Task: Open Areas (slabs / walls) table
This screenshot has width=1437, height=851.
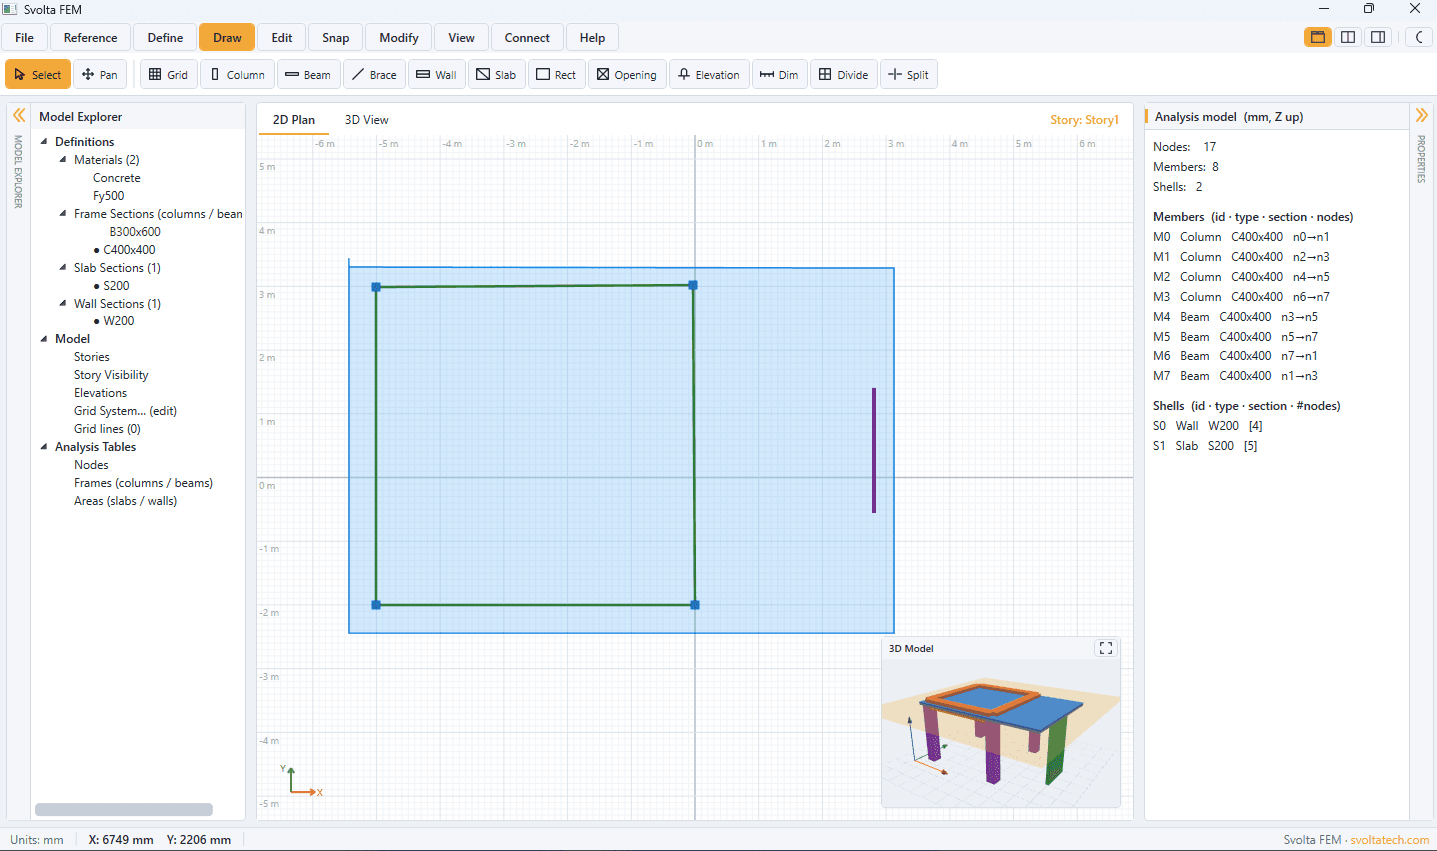Action: click(x=125, y=501)
